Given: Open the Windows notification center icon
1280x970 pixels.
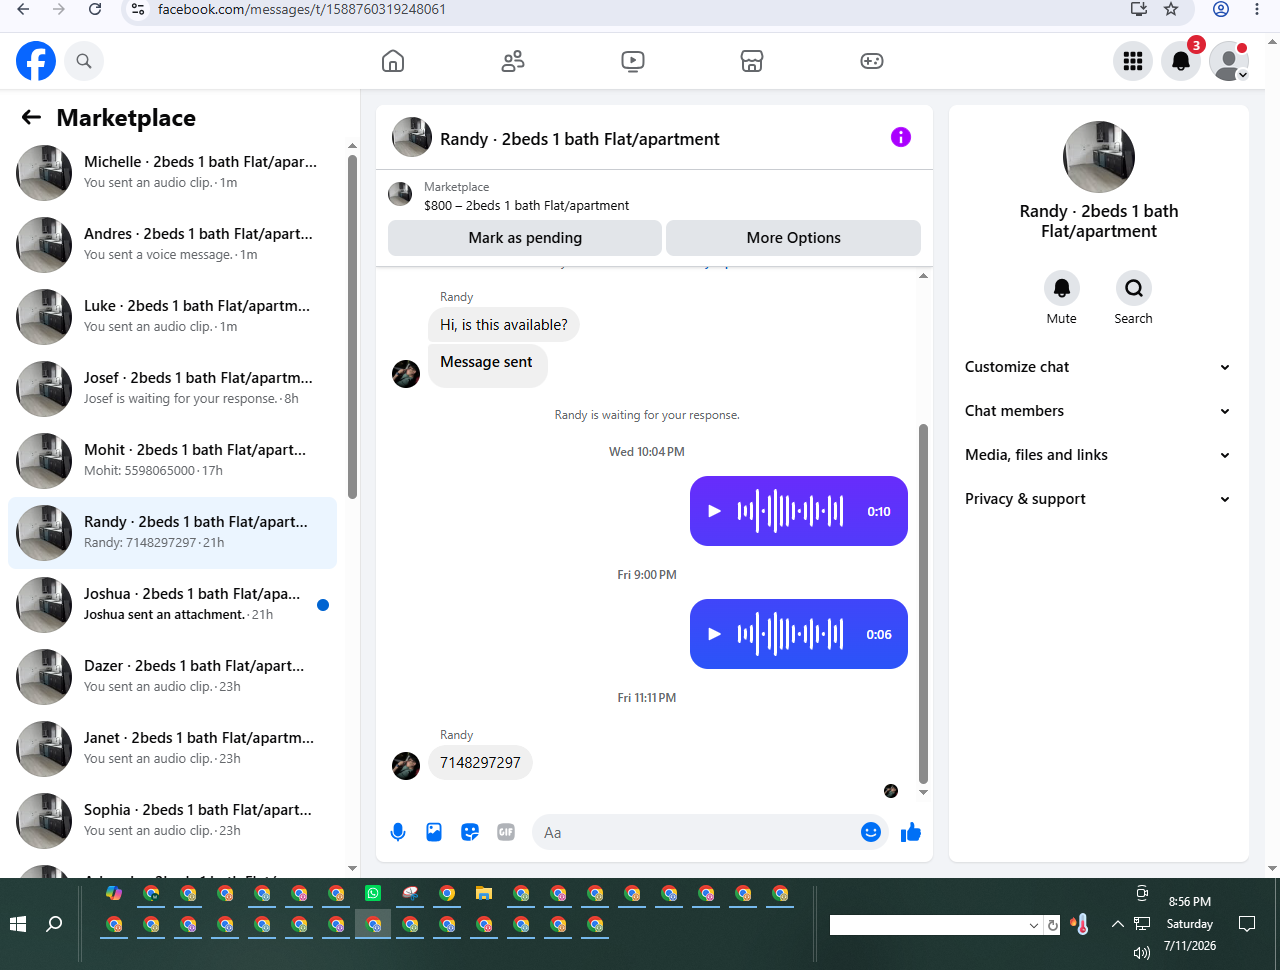Looking at the screenshot, I should (x=1247, y=924).
